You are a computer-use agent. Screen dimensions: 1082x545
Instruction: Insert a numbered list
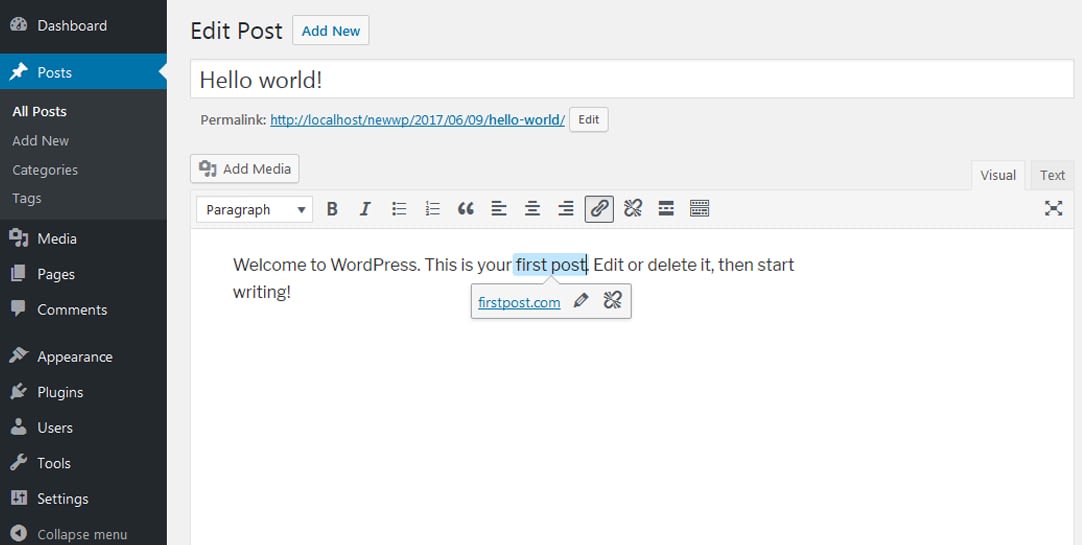[433, 209]
